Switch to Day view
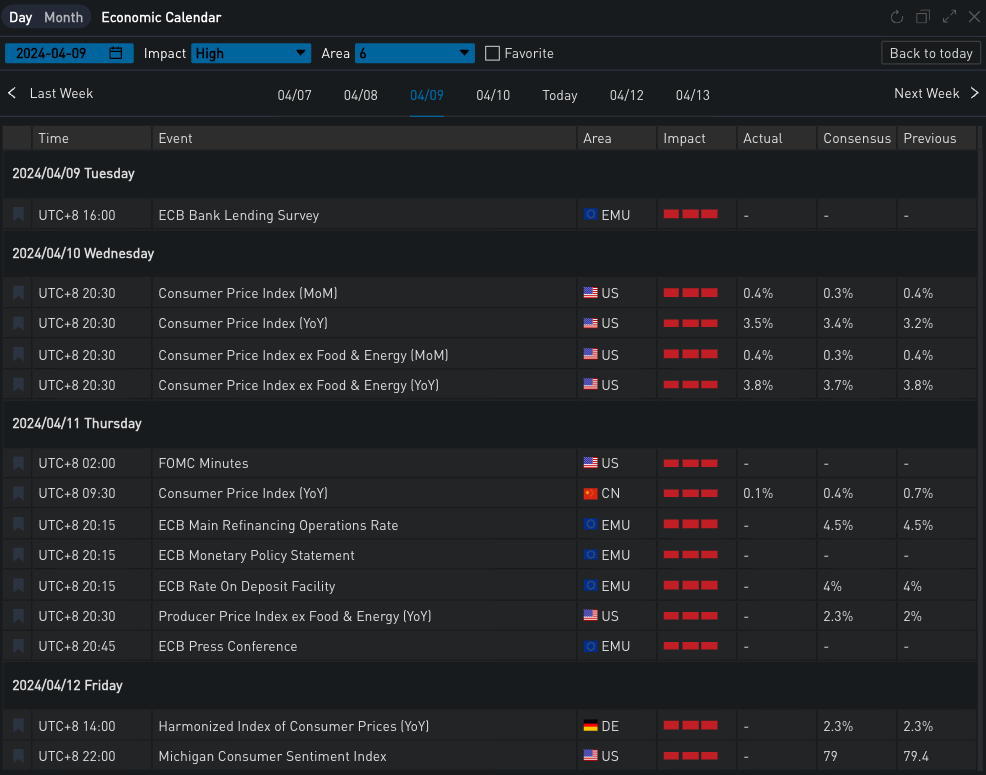Viewport: 986px width, 775px height. (x=21, y=17)
